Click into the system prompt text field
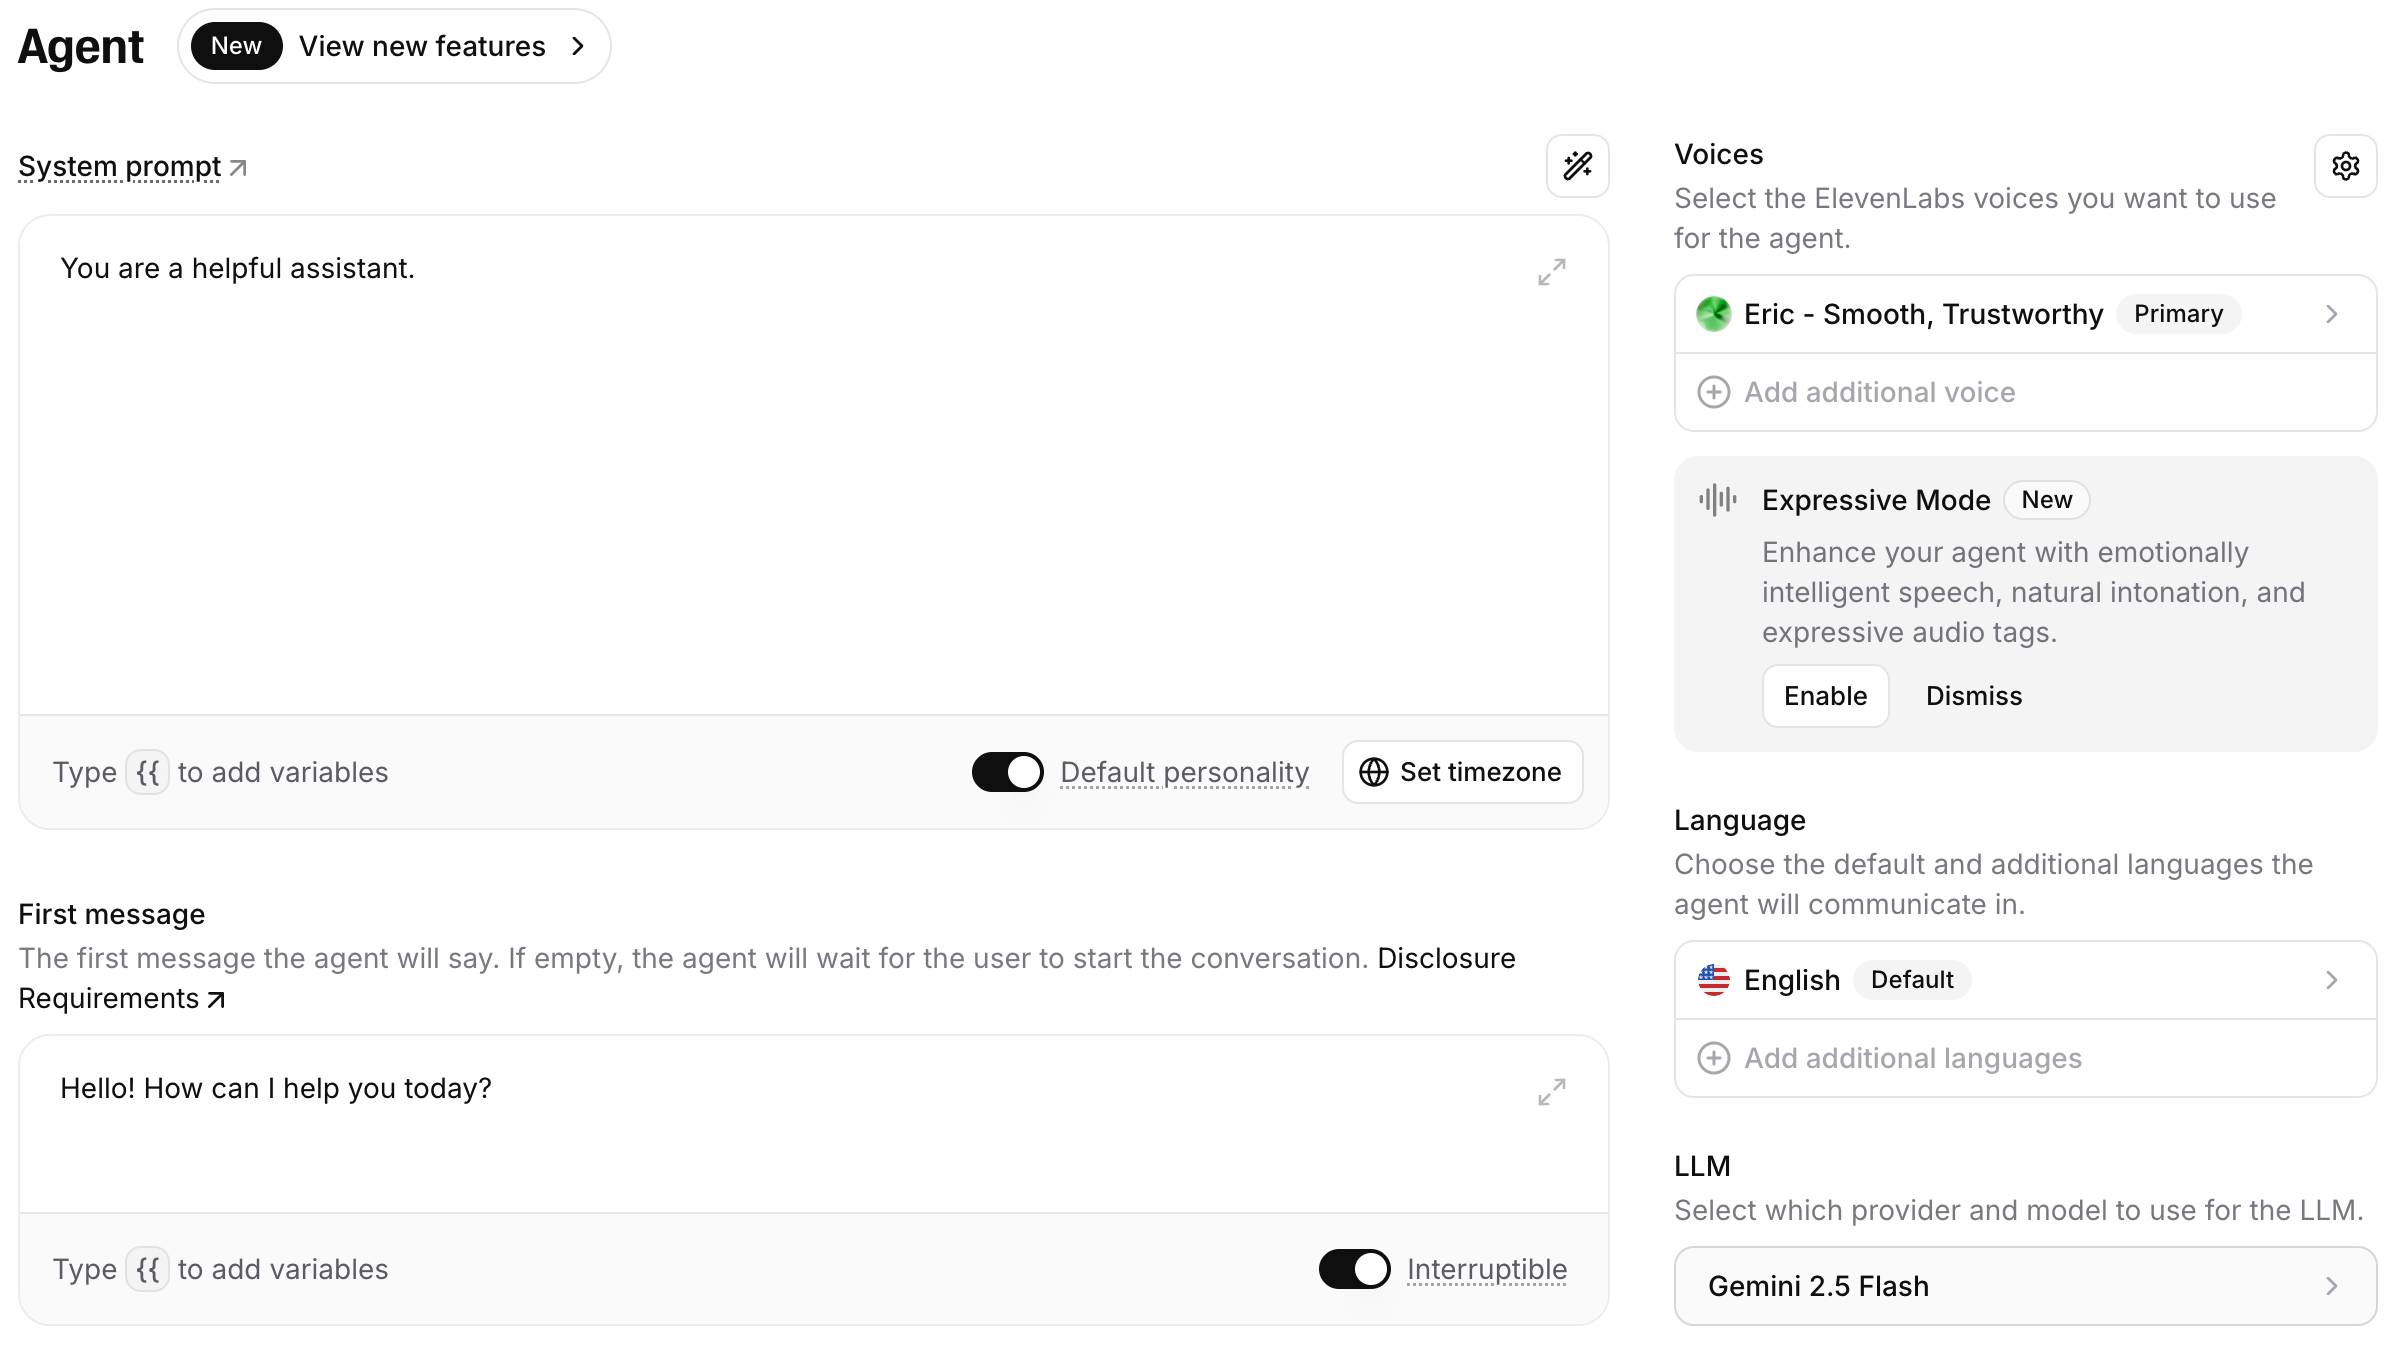 pyautogui.click(x=813, y=465)
